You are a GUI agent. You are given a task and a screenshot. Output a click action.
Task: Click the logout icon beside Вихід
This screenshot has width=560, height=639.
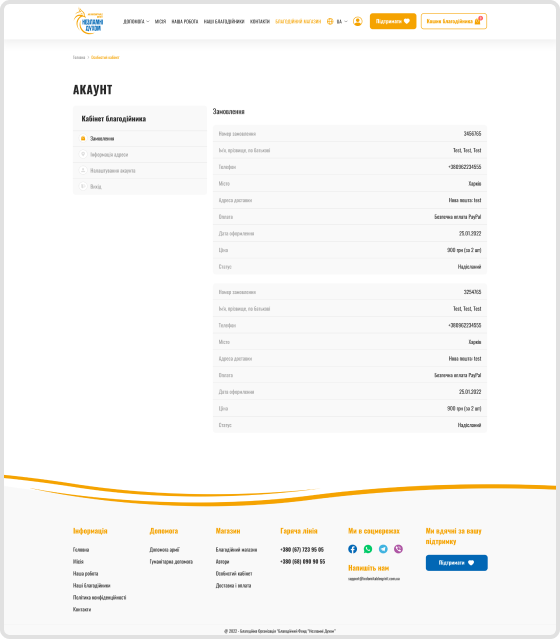tap(83, 186)
